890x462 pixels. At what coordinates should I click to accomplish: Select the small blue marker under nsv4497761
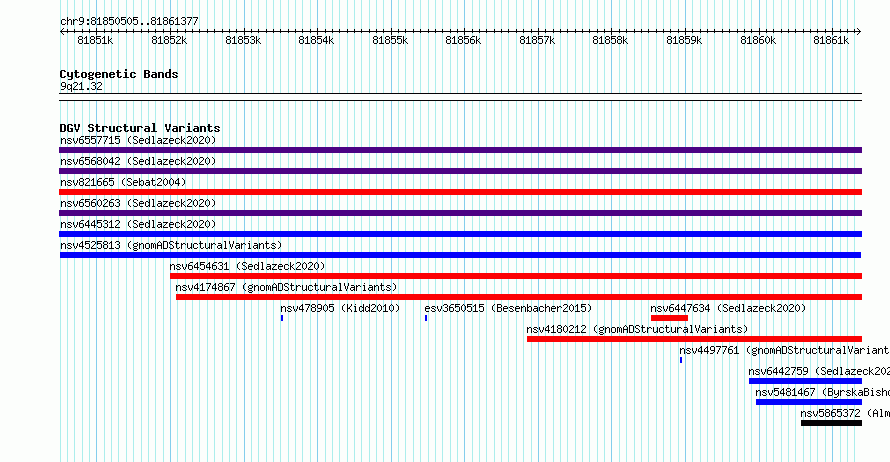coord(681,360)
